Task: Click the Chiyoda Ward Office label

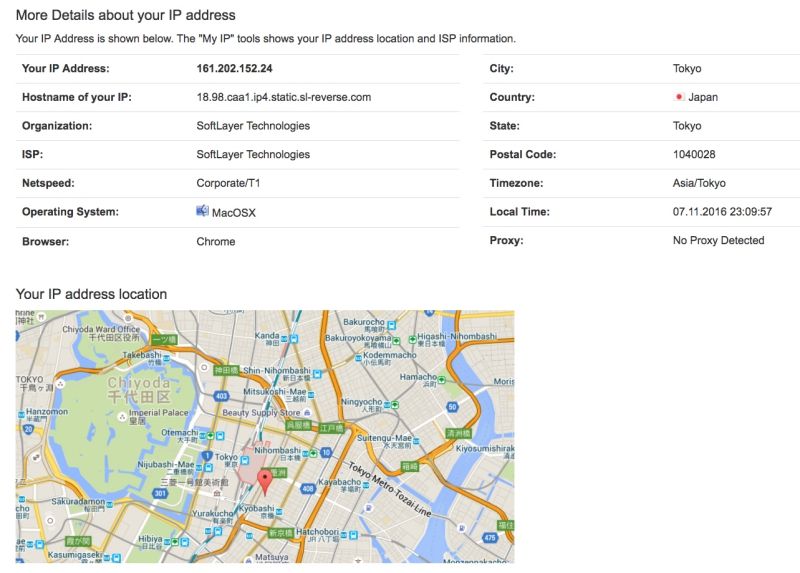Action: (101, 329)
